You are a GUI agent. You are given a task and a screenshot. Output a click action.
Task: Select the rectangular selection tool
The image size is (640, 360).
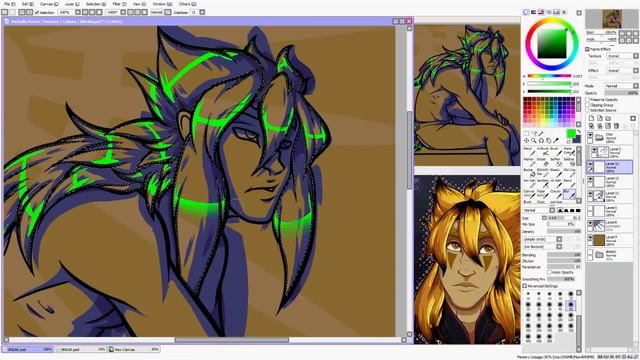coord(527,133)
